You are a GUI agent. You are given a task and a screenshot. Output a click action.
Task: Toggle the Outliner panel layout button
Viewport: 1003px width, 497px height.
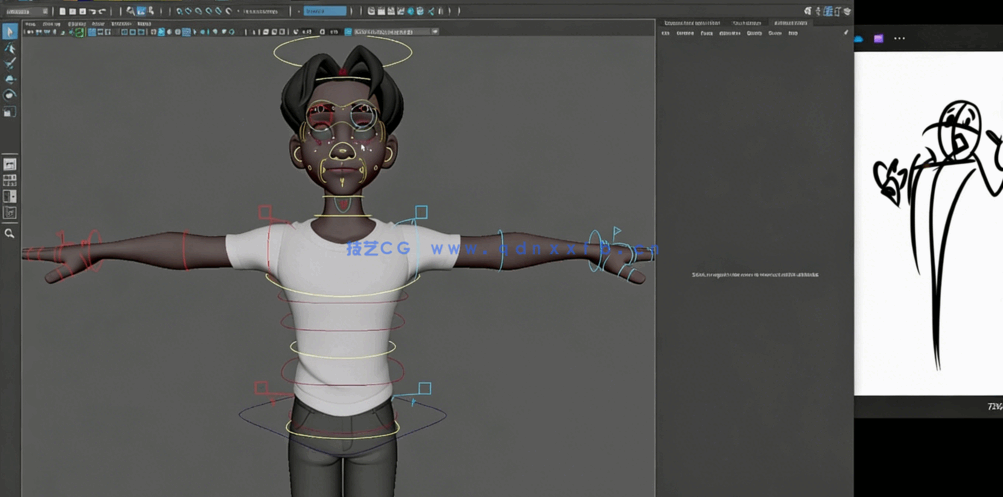10,213
